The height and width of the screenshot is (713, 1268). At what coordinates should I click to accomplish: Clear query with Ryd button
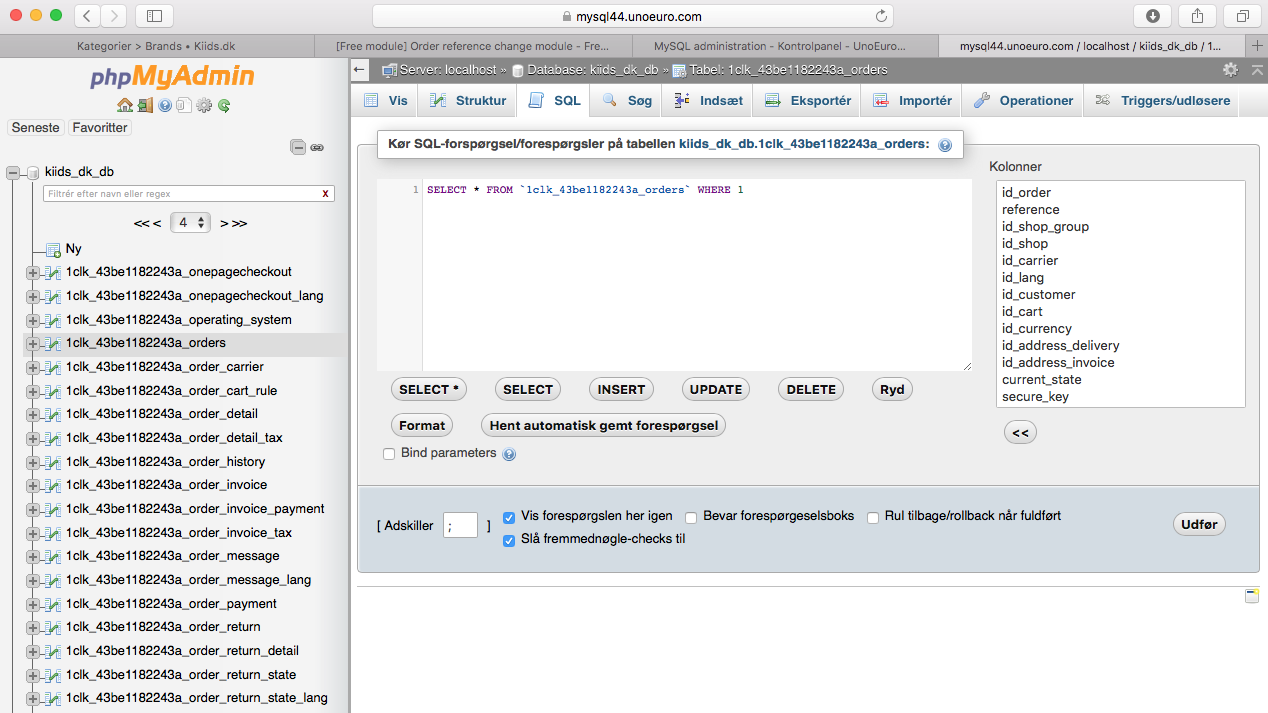point(892,390)
